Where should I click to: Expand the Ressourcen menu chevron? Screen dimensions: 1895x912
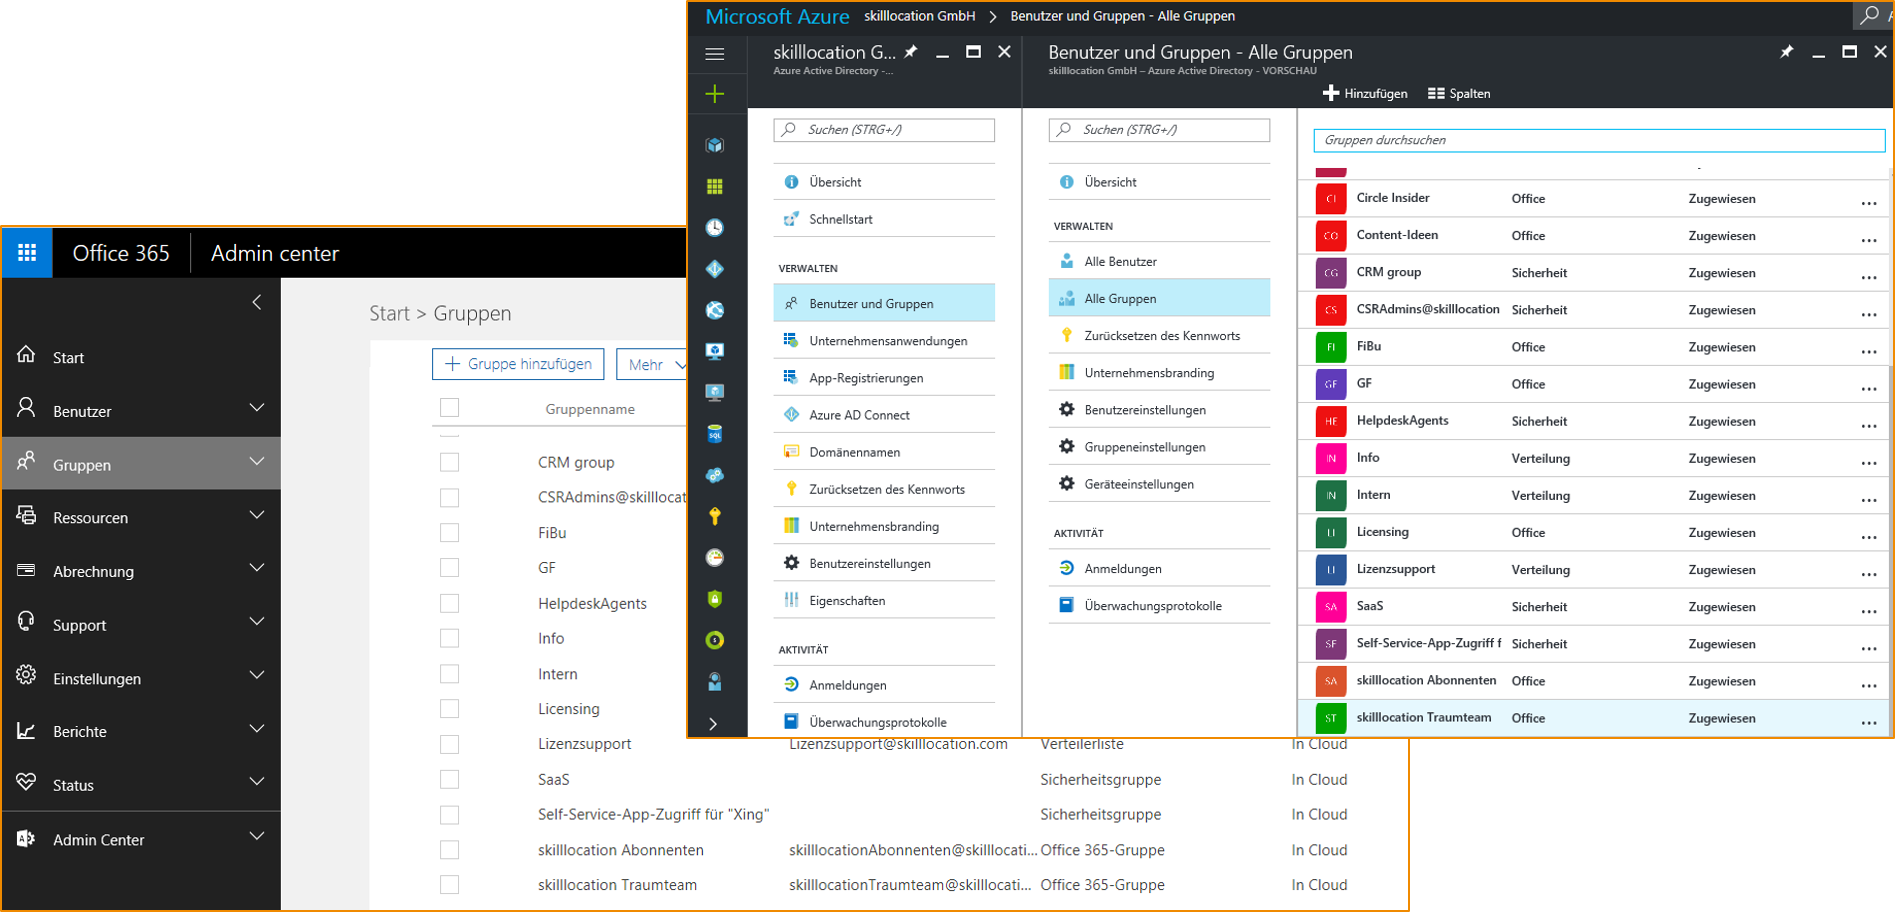click(257, 515)
